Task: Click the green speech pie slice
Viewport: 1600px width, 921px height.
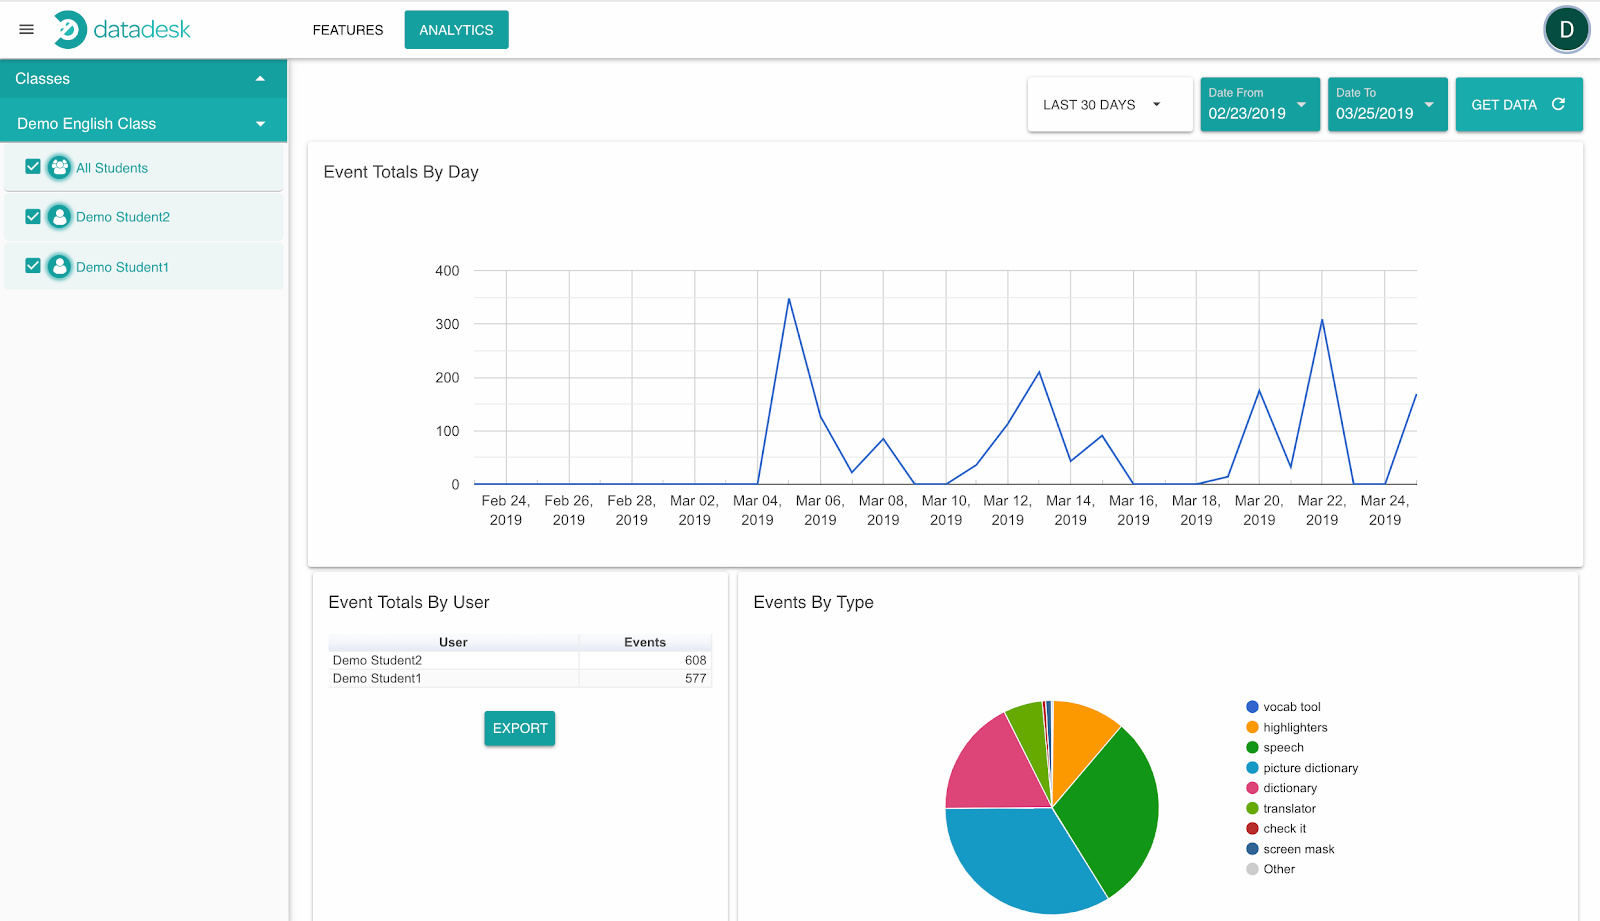Action: (1110, 810)
